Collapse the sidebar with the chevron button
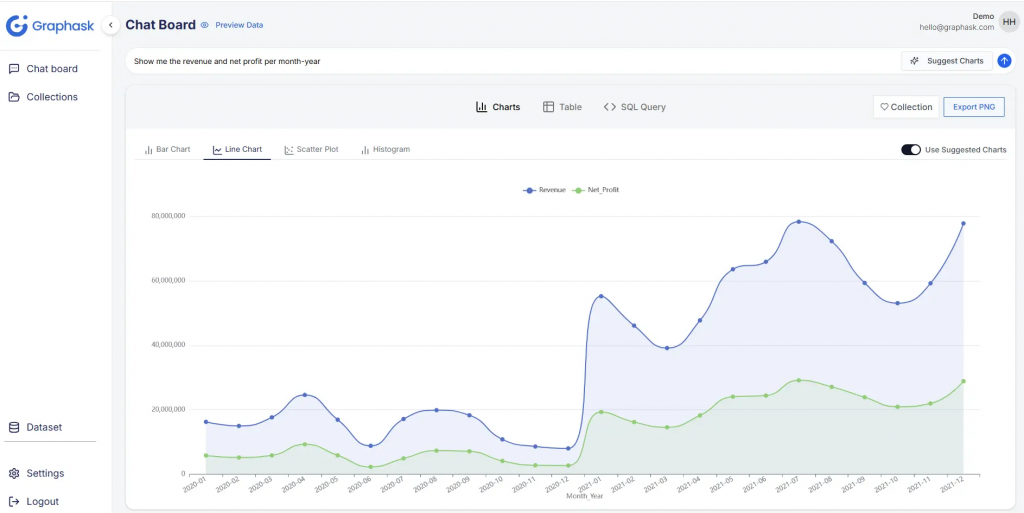 point(111,25)
